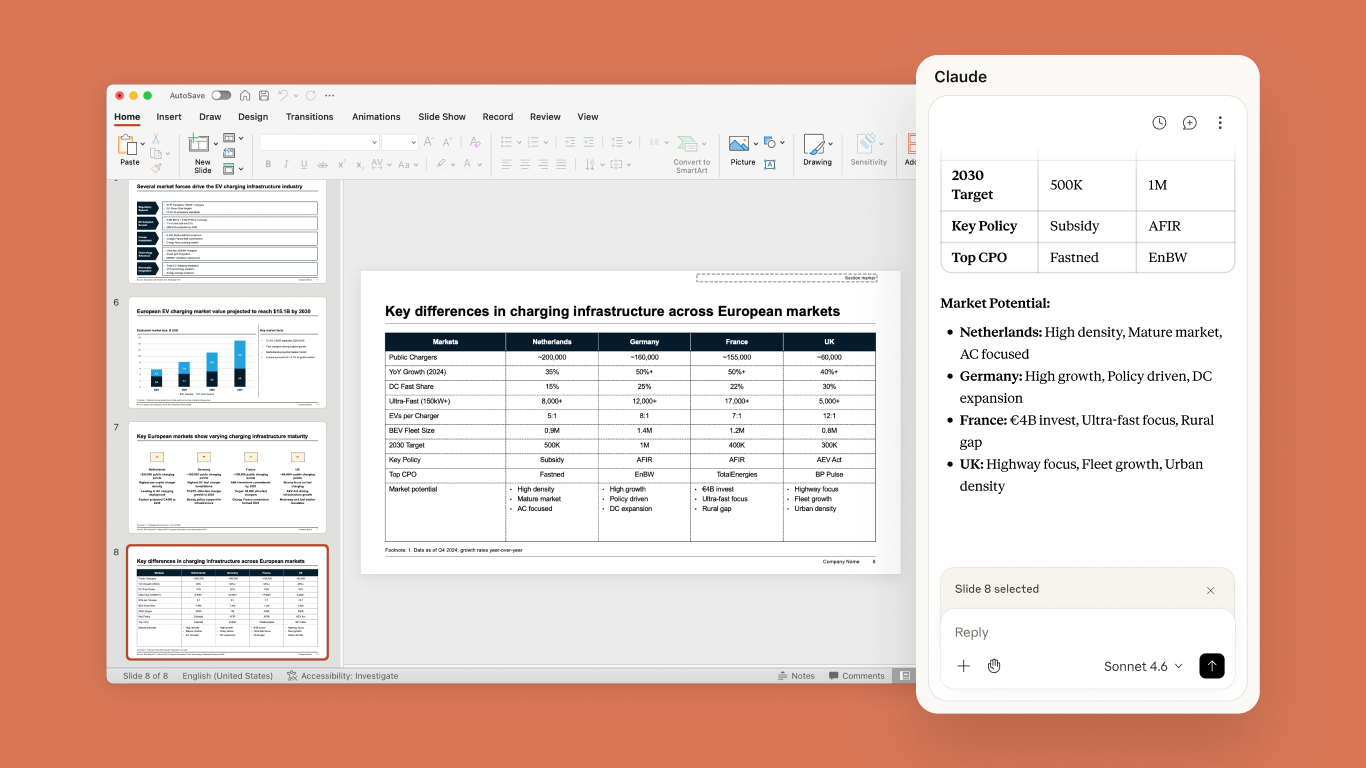This screenshot has height=768, width=1366.
Task: Open the Transitions ribbon tab
Action: pos(310,117)
